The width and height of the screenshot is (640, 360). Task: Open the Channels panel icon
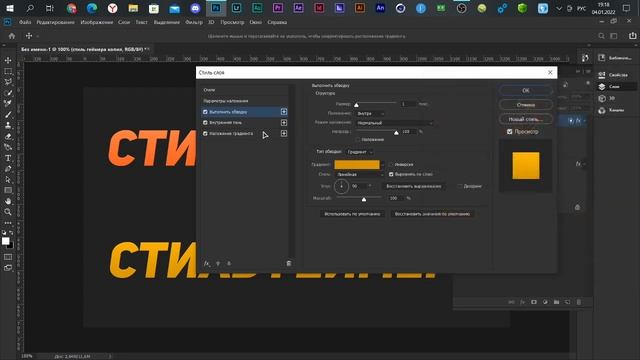602,110
